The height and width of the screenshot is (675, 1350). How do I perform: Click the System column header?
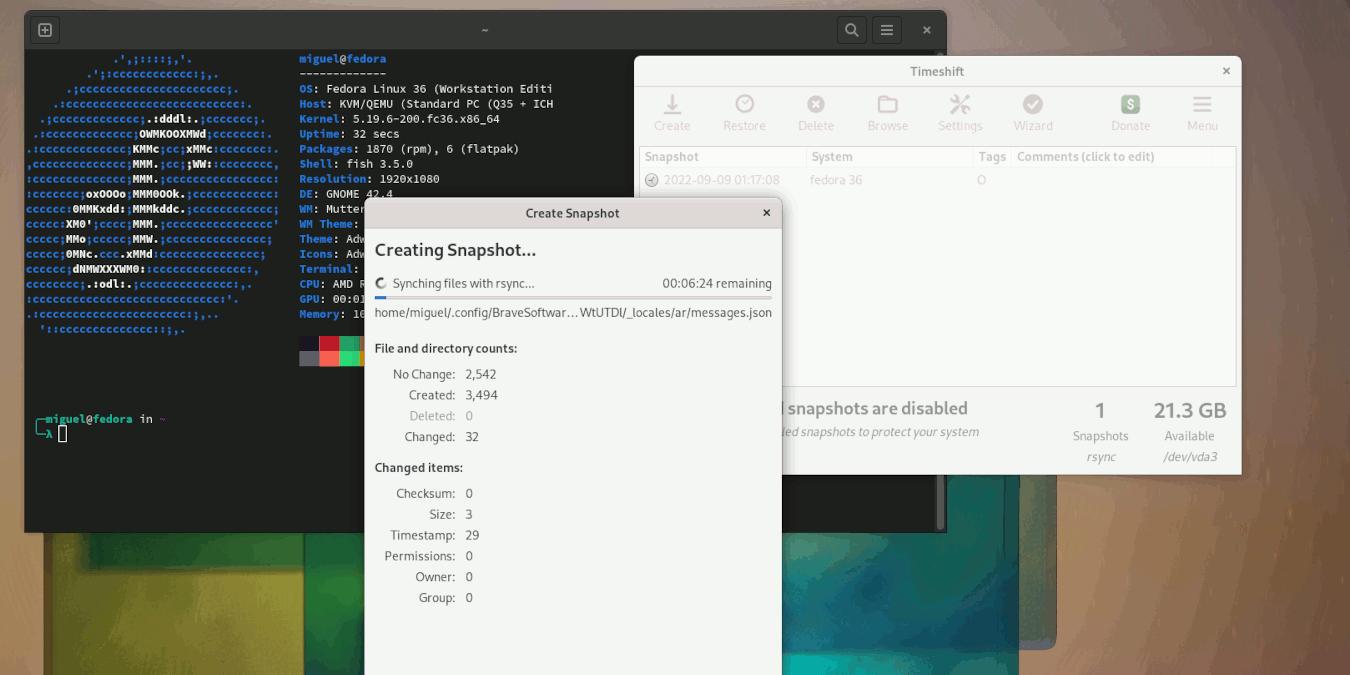click(888, 157)
